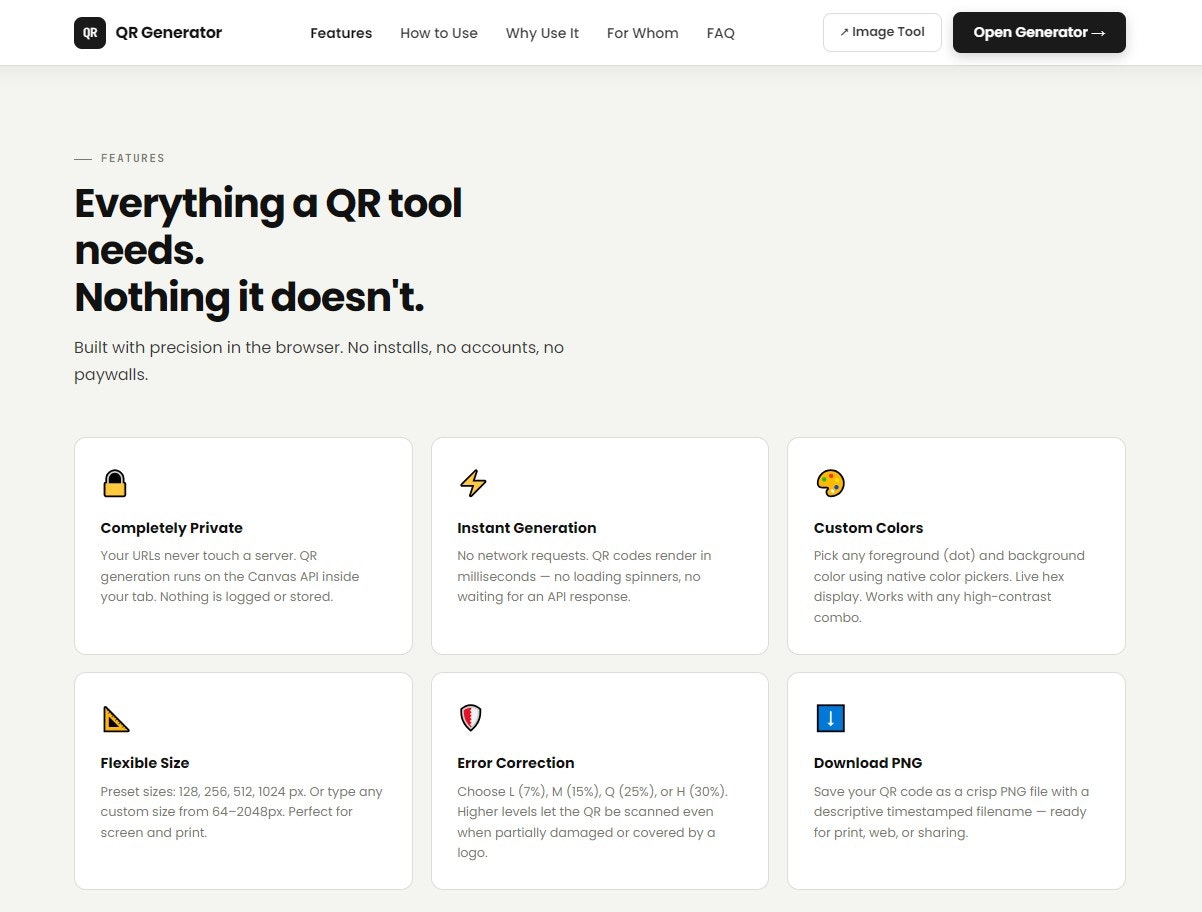Jump to the FAQ section
Image resolution: width=1202 pixels, height=912 pixels.
tap(720, 33)
